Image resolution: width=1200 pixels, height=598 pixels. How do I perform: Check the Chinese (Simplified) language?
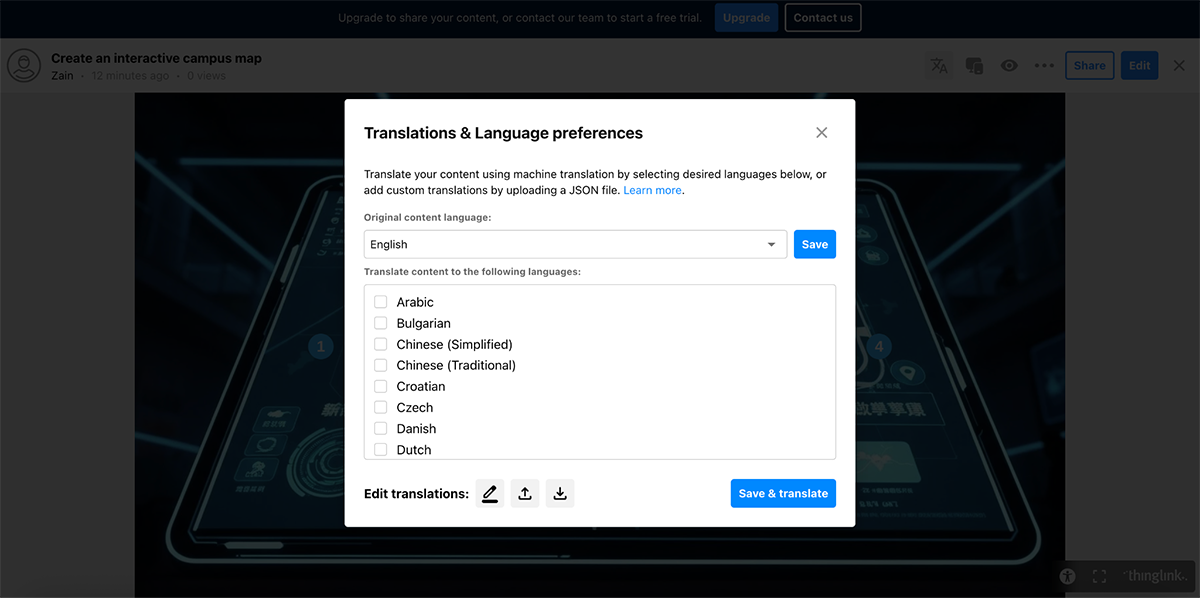[x=380, y=343]
